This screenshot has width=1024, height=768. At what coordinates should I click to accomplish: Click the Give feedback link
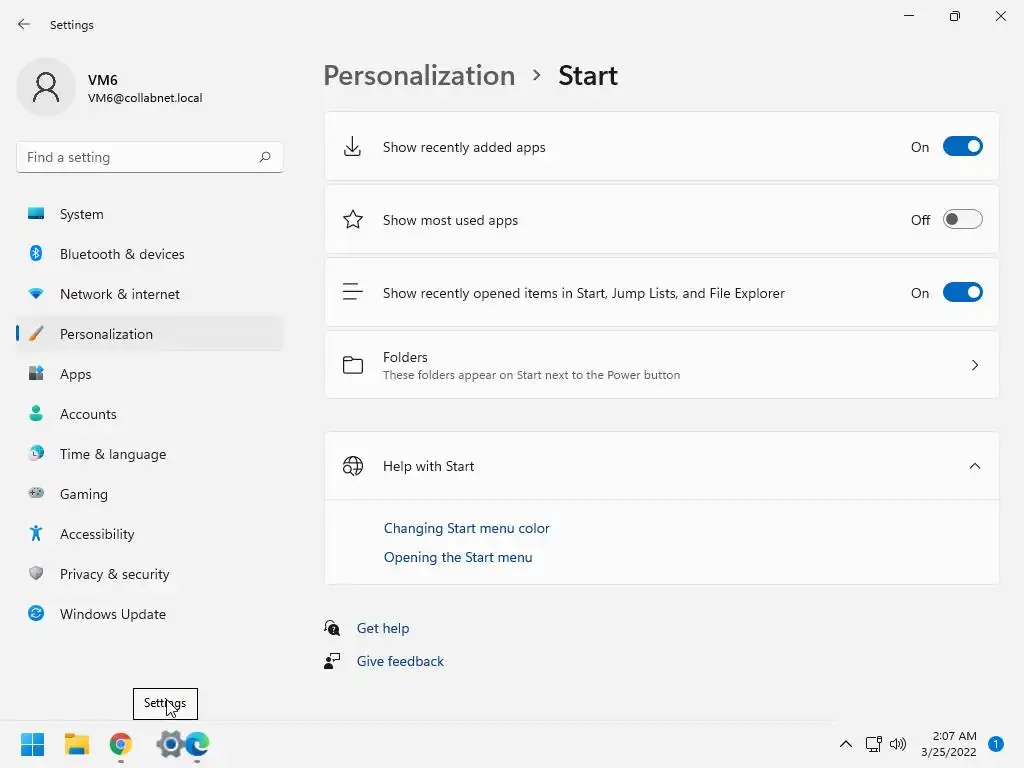400,661
